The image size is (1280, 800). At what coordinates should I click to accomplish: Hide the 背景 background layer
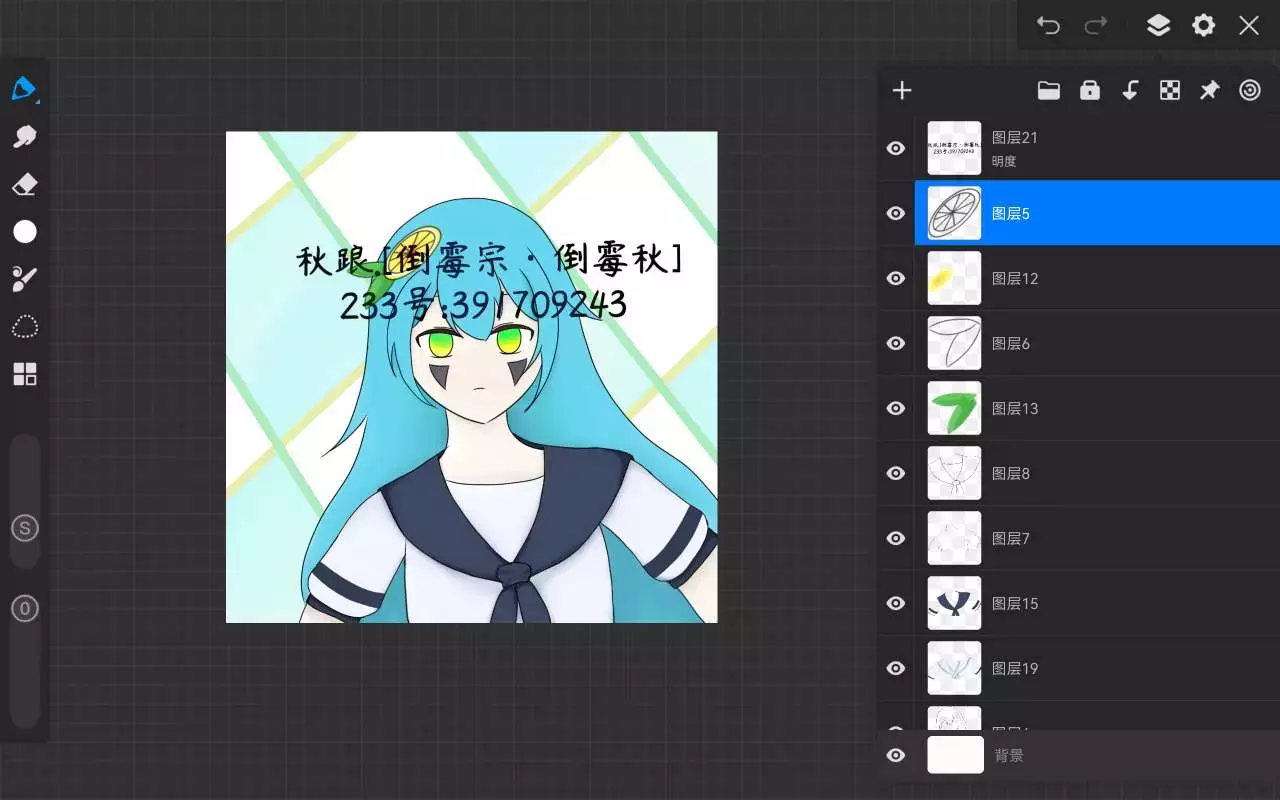[x=896, y=755]
